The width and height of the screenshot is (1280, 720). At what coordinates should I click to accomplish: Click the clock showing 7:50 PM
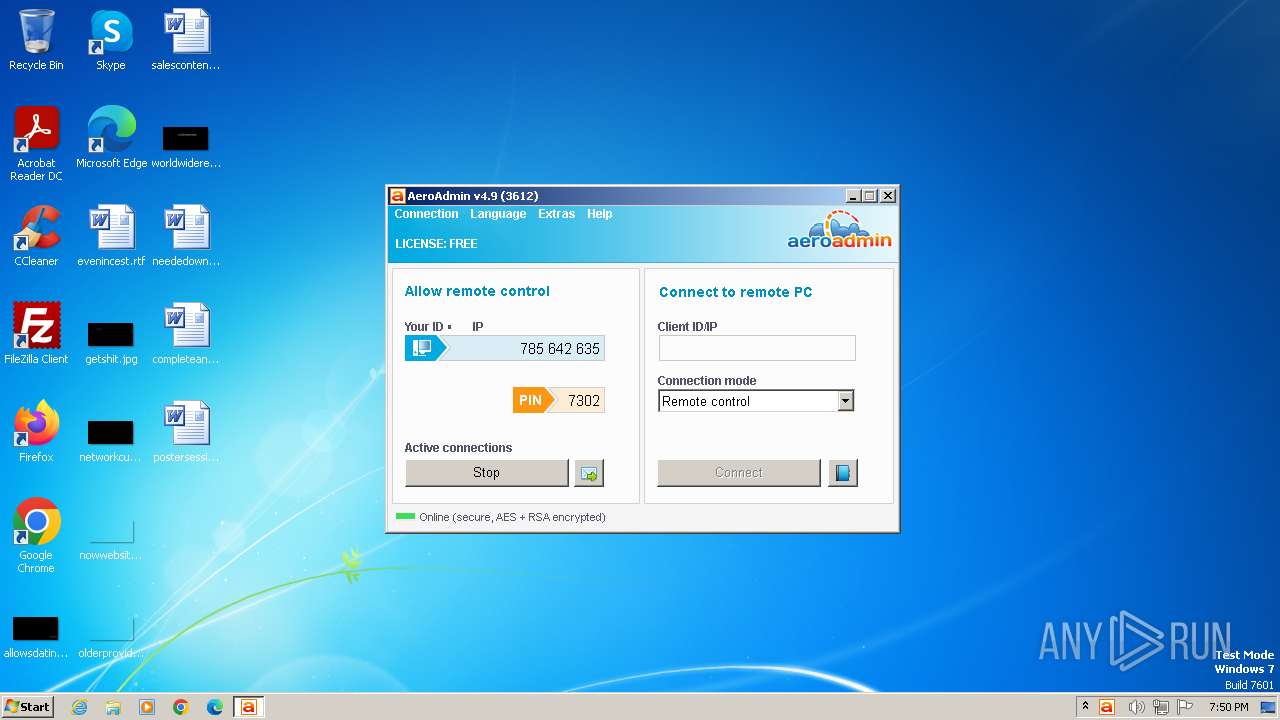(x=1228, y=707)
